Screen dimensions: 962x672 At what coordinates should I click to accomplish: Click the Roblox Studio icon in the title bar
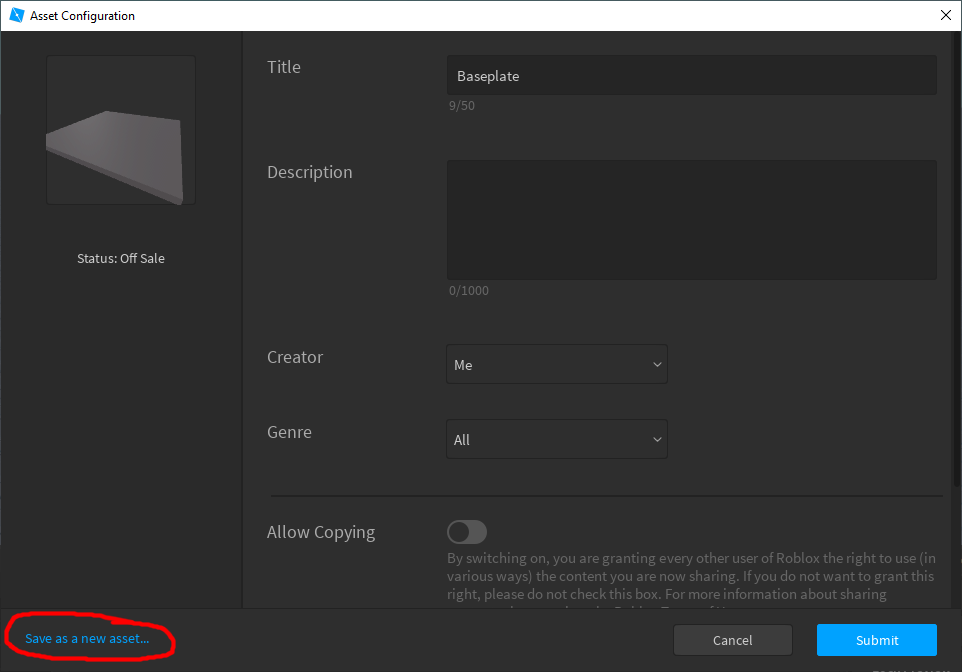pos(15,15)
